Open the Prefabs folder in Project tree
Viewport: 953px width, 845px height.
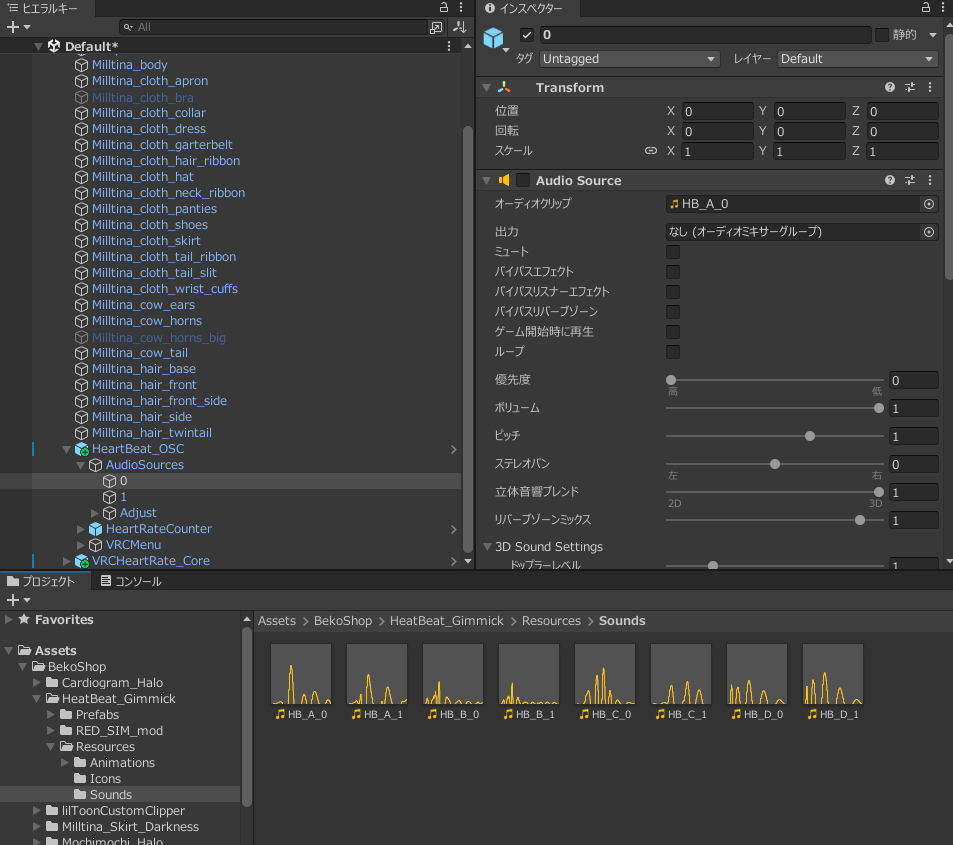point(97,715)
